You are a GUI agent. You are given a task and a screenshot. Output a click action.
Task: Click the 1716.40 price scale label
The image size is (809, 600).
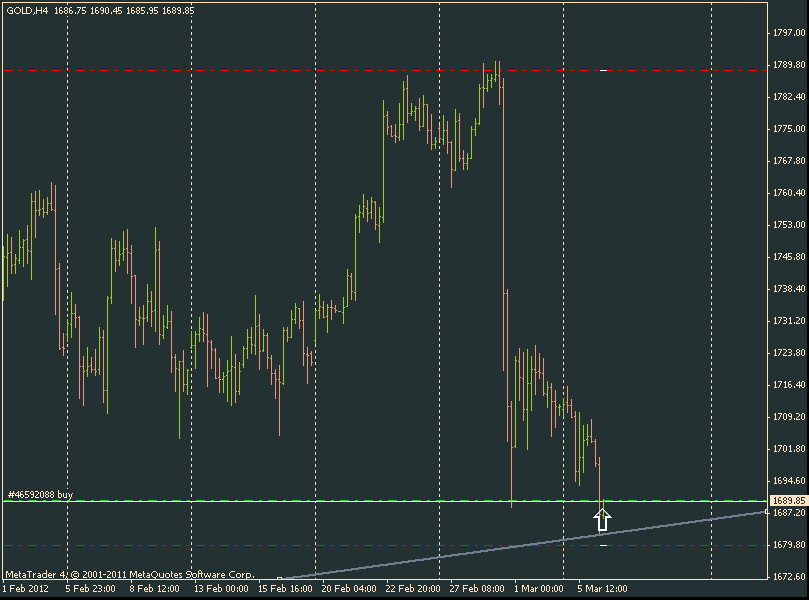pos(789,384)
